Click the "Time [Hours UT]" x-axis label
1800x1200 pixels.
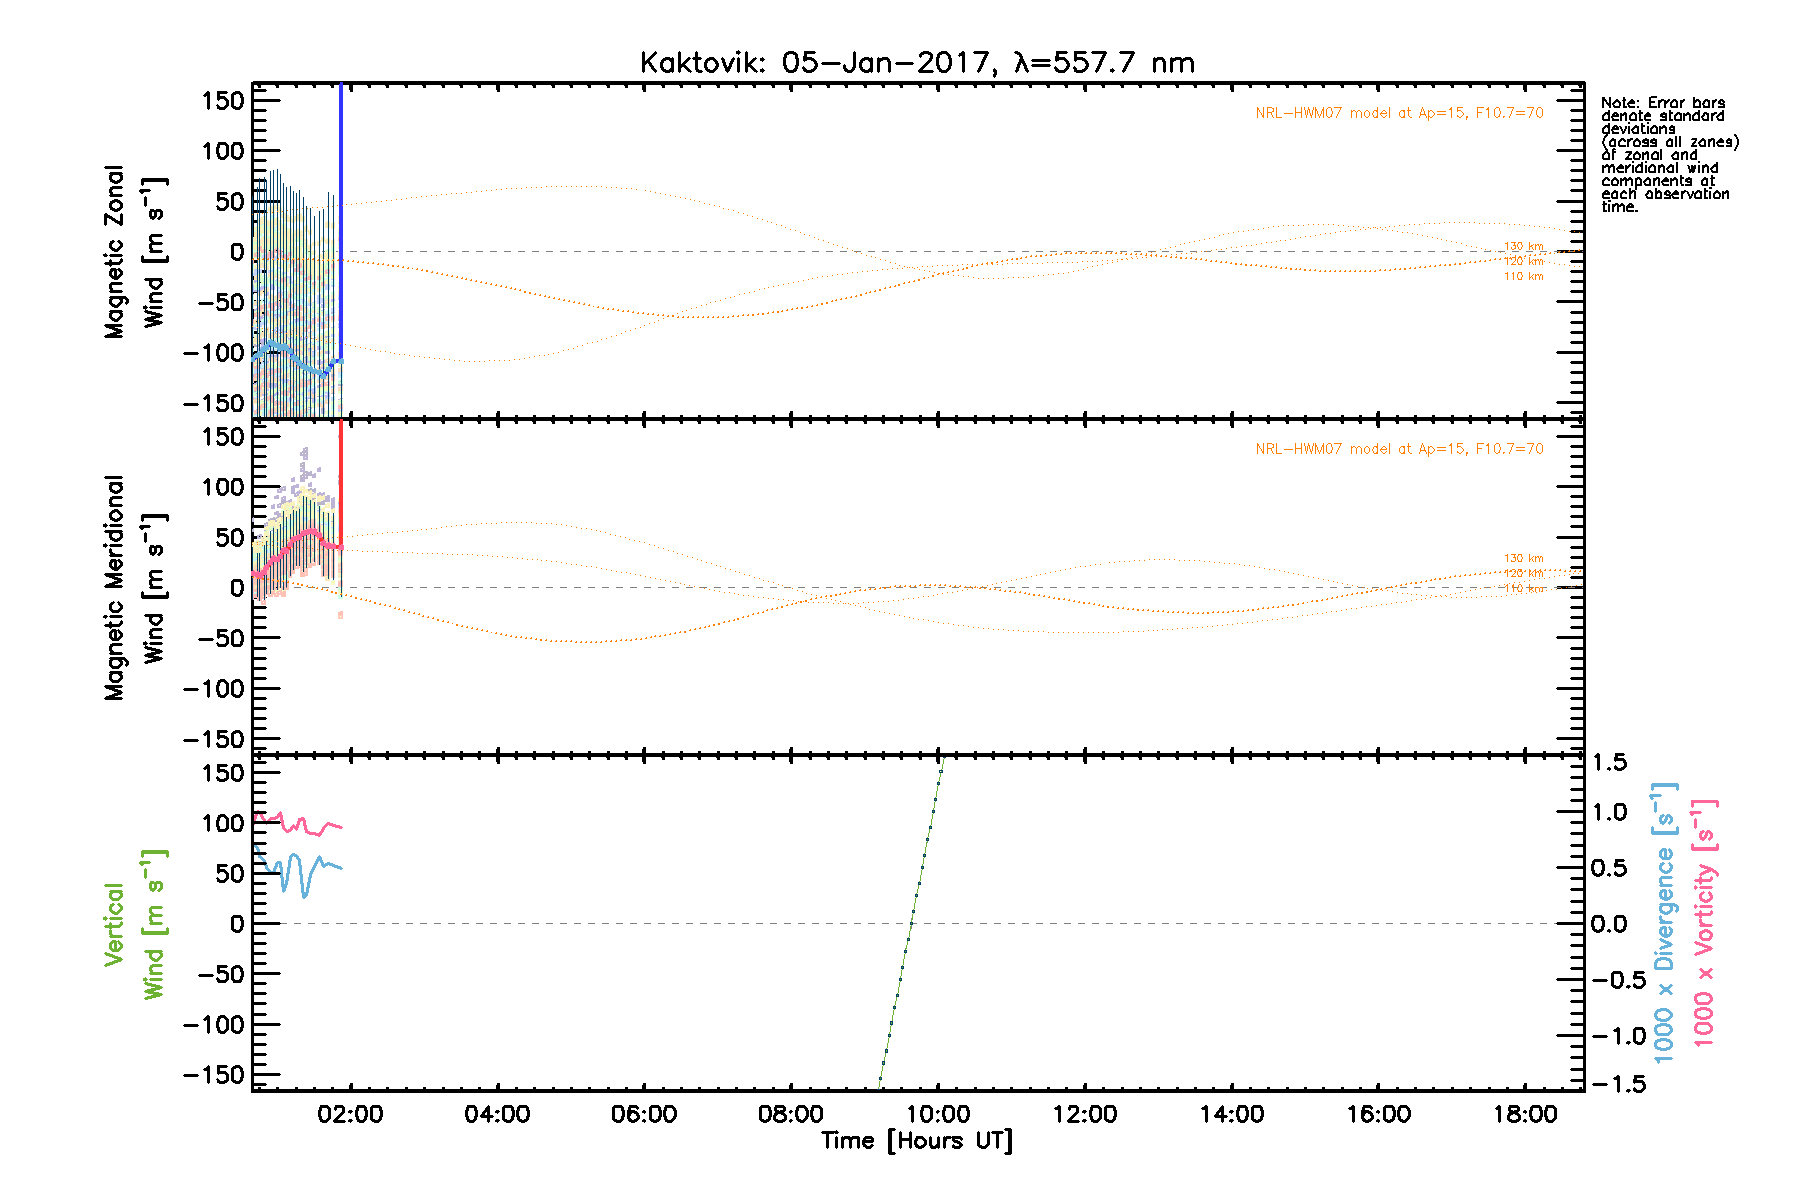coord(917,1141)
